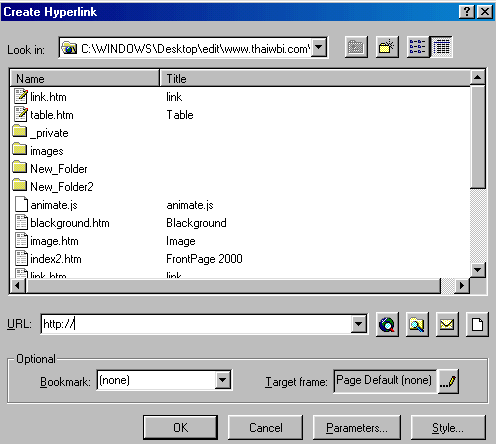Browse for a file on your computer icon
Image resolution: width=496 pixels, height=444 pixels.
tap(417, 324)
